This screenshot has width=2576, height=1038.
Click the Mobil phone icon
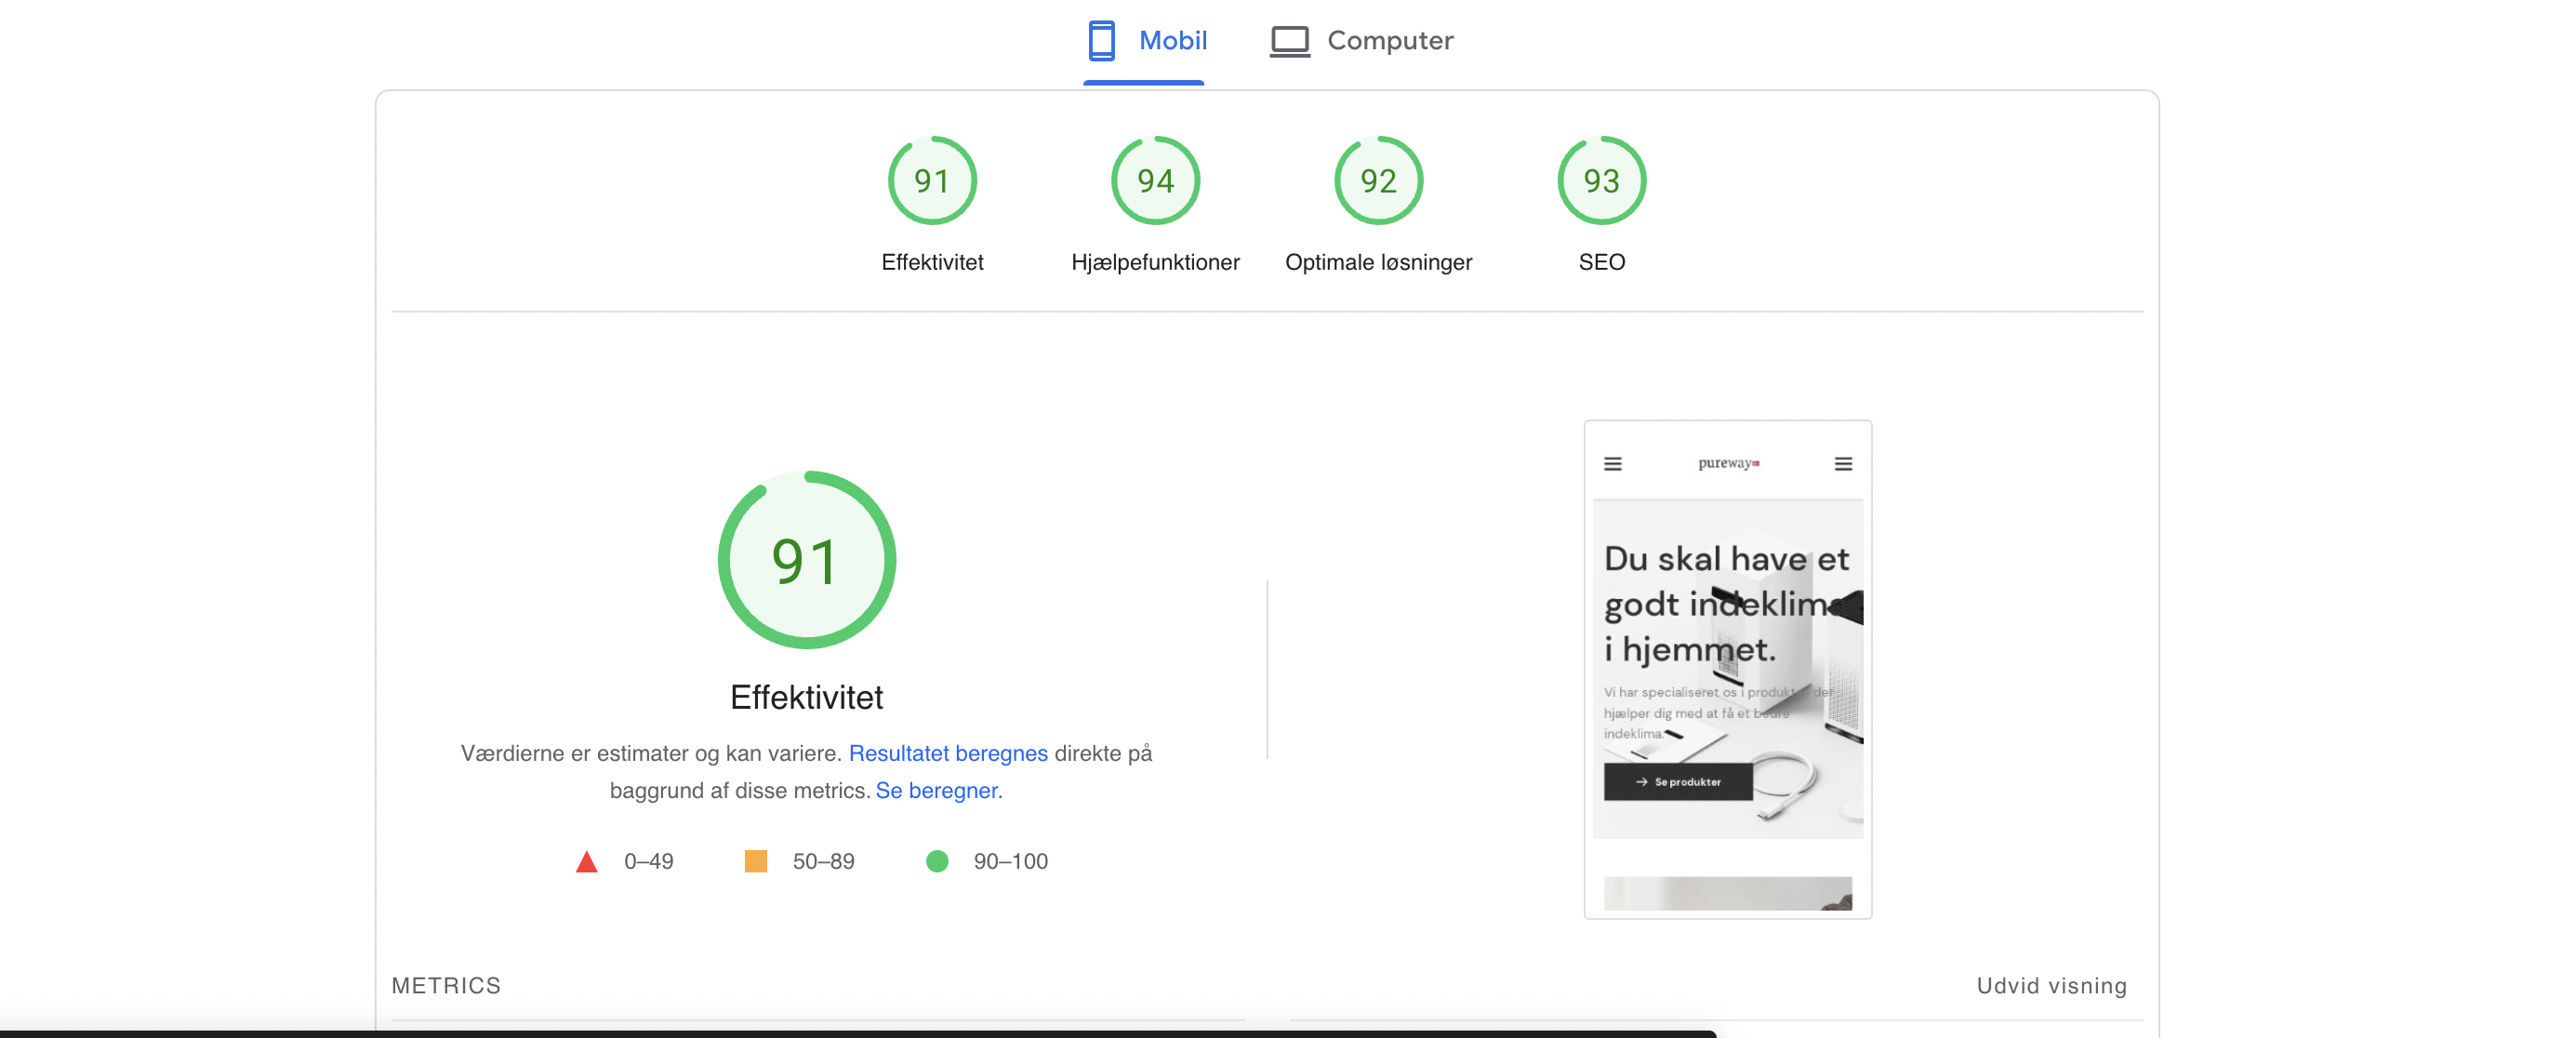coord(1101,41)
